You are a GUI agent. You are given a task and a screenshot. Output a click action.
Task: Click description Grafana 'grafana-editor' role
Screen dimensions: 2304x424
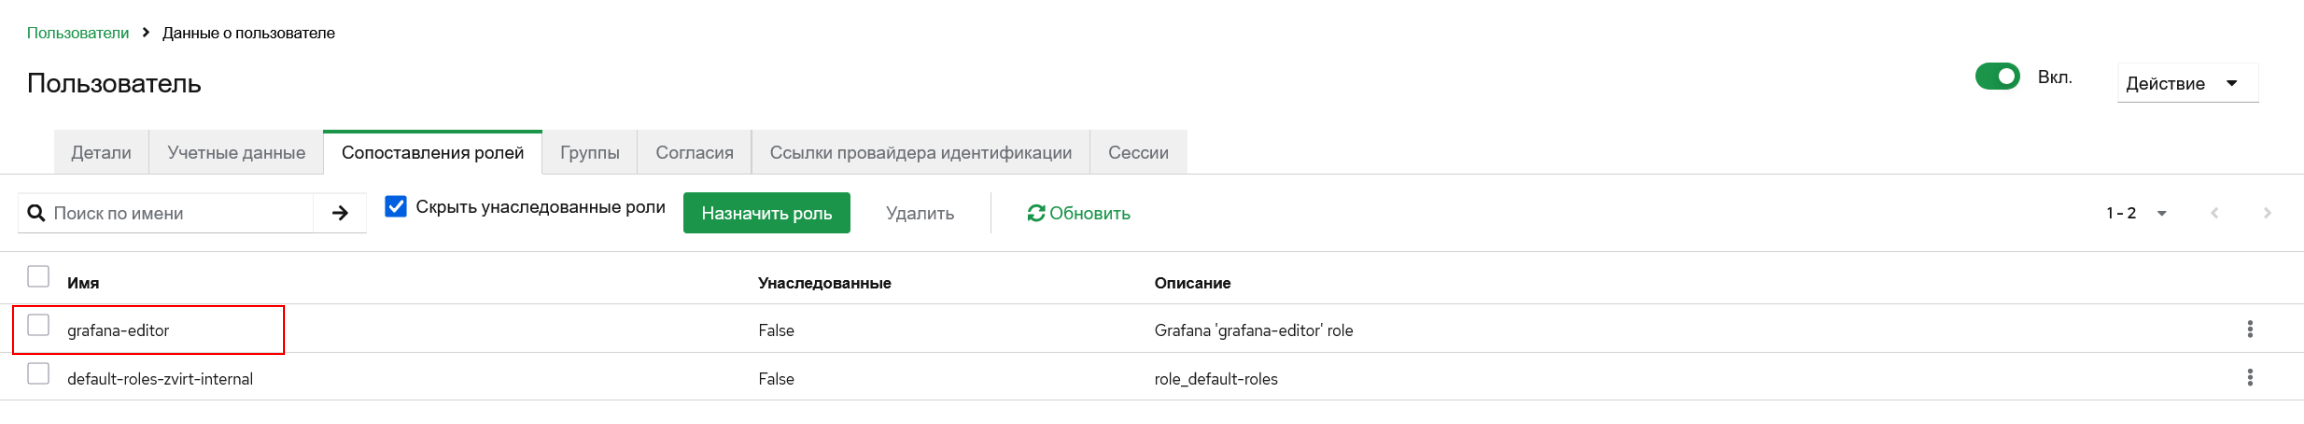click(1253, 330)
